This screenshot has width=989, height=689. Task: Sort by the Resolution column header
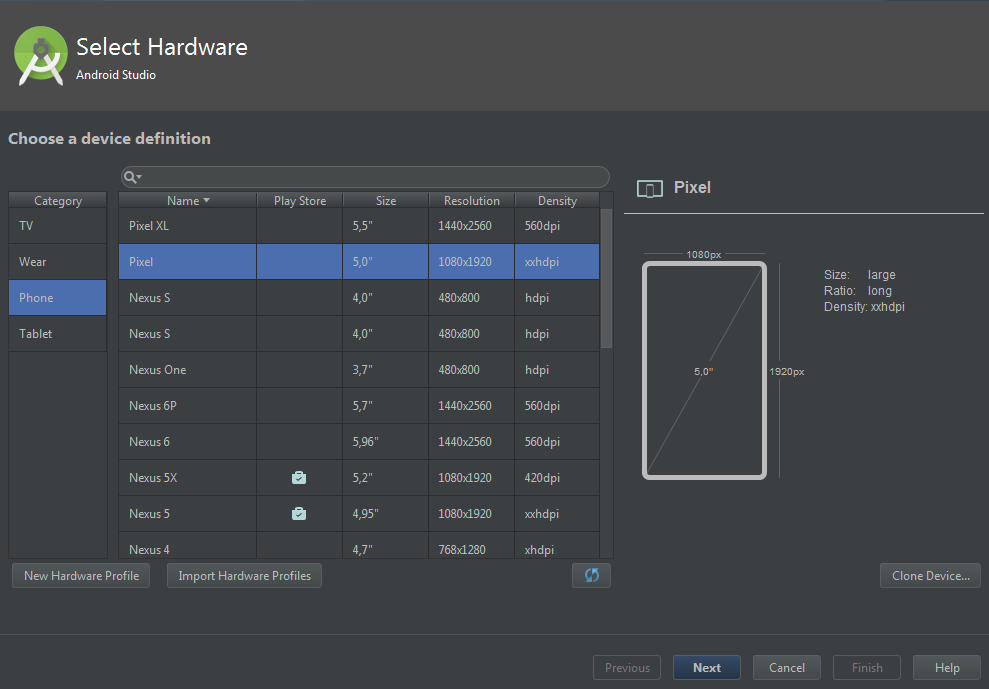point(471,201)
